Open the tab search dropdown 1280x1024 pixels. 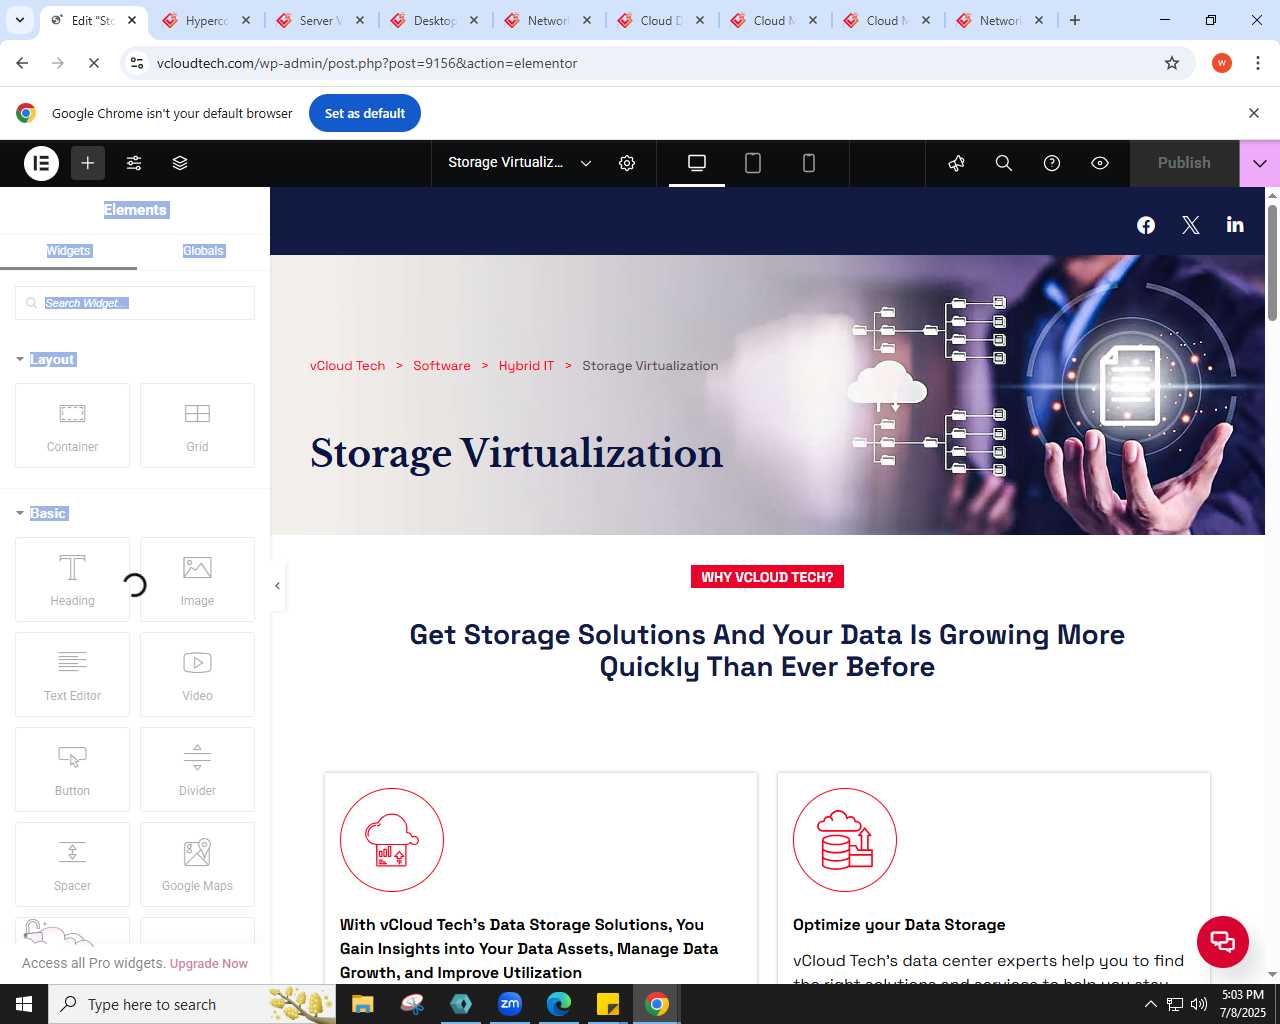19,20
